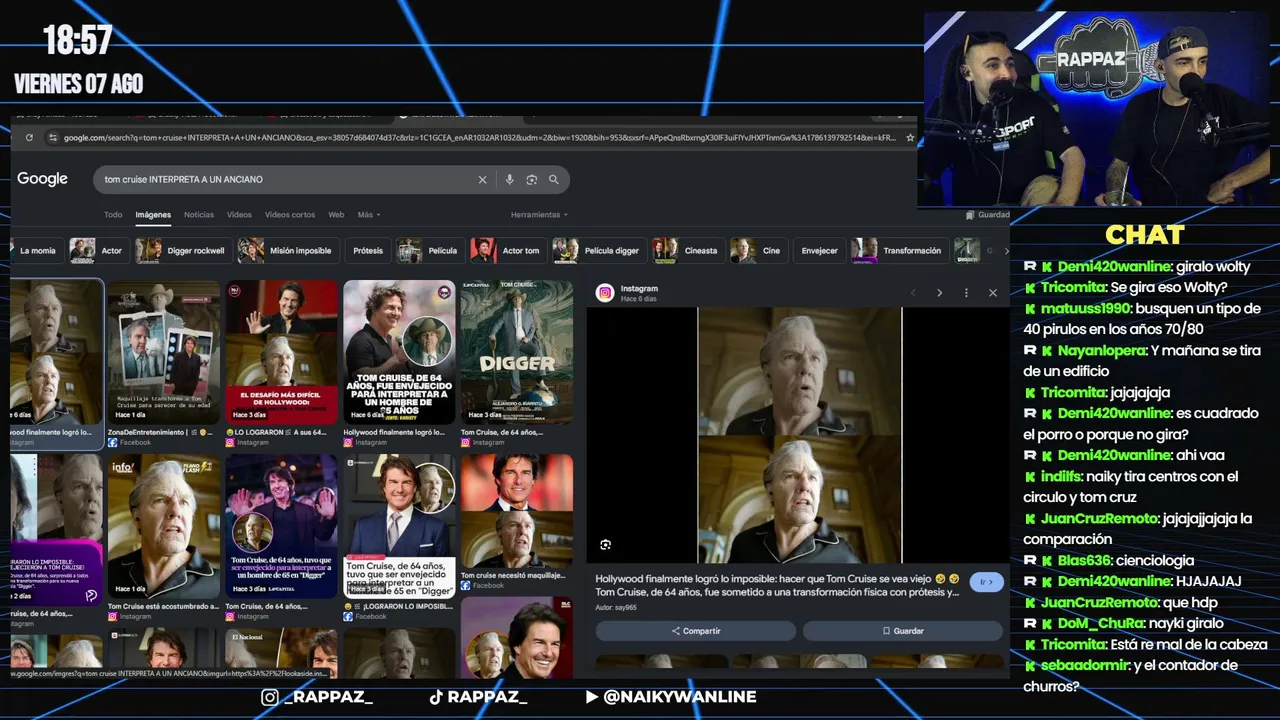Image resolution: width=1280 pixels, height=720 pixels.
Task: Go to Google home via the logo
Action: coord(42,179)
